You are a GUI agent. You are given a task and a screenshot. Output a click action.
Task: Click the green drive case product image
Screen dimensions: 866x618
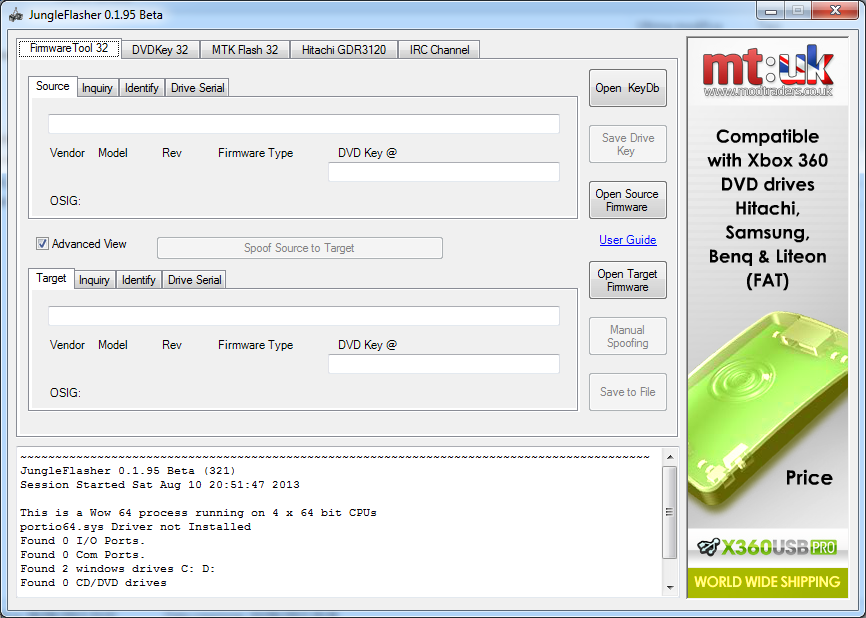tap(767, 409)
